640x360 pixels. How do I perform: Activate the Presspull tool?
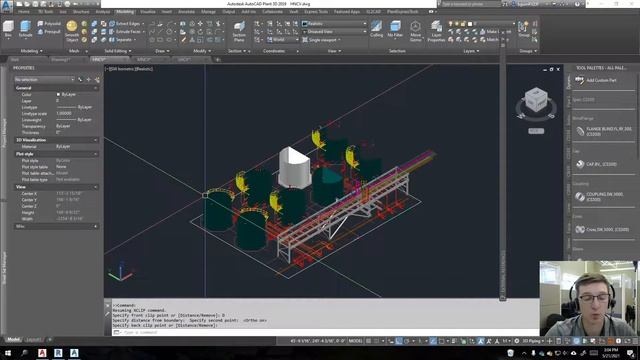pos(49,31)
